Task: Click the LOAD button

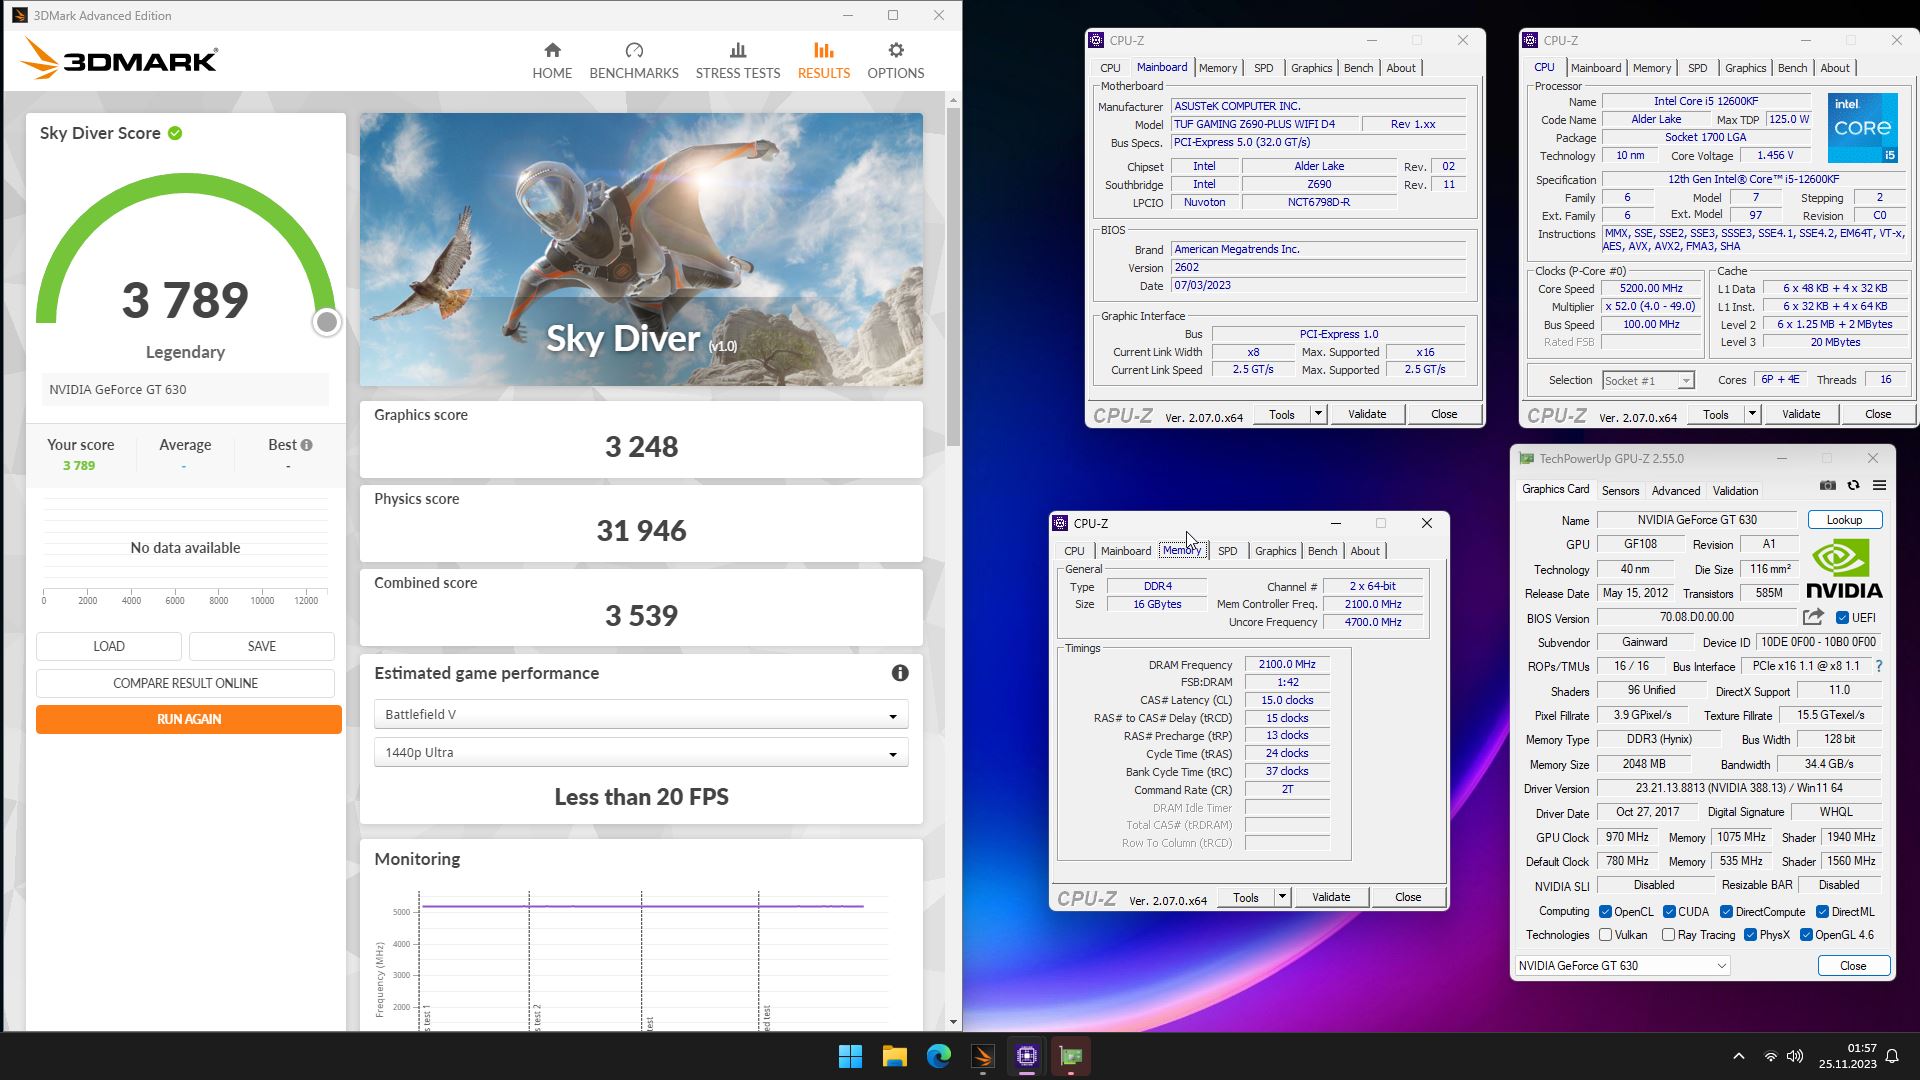Action: pyautogui.click(x=109, y=646)
